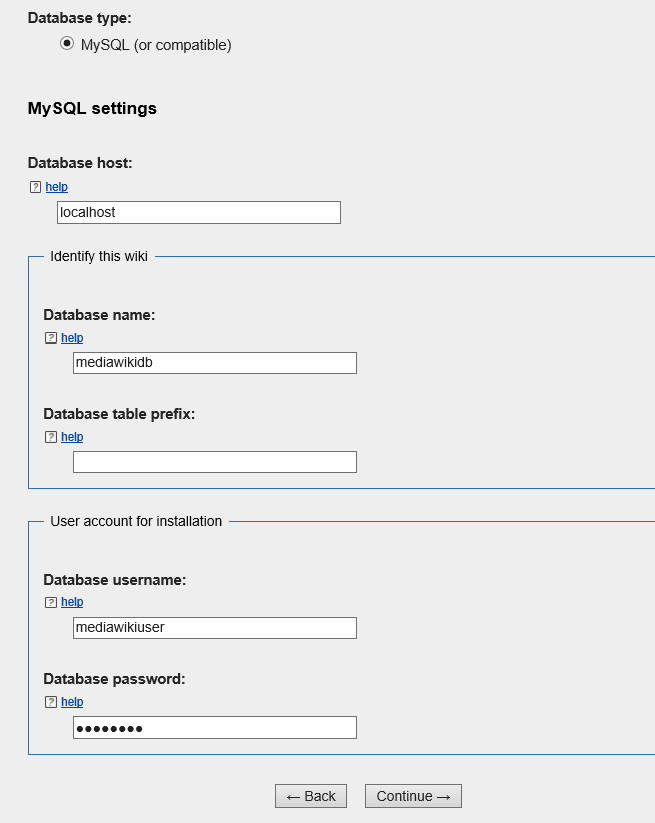Viewport: 655px width, 823px height.
Task: Proceed with the Continue button
Action: pos(414,796)
